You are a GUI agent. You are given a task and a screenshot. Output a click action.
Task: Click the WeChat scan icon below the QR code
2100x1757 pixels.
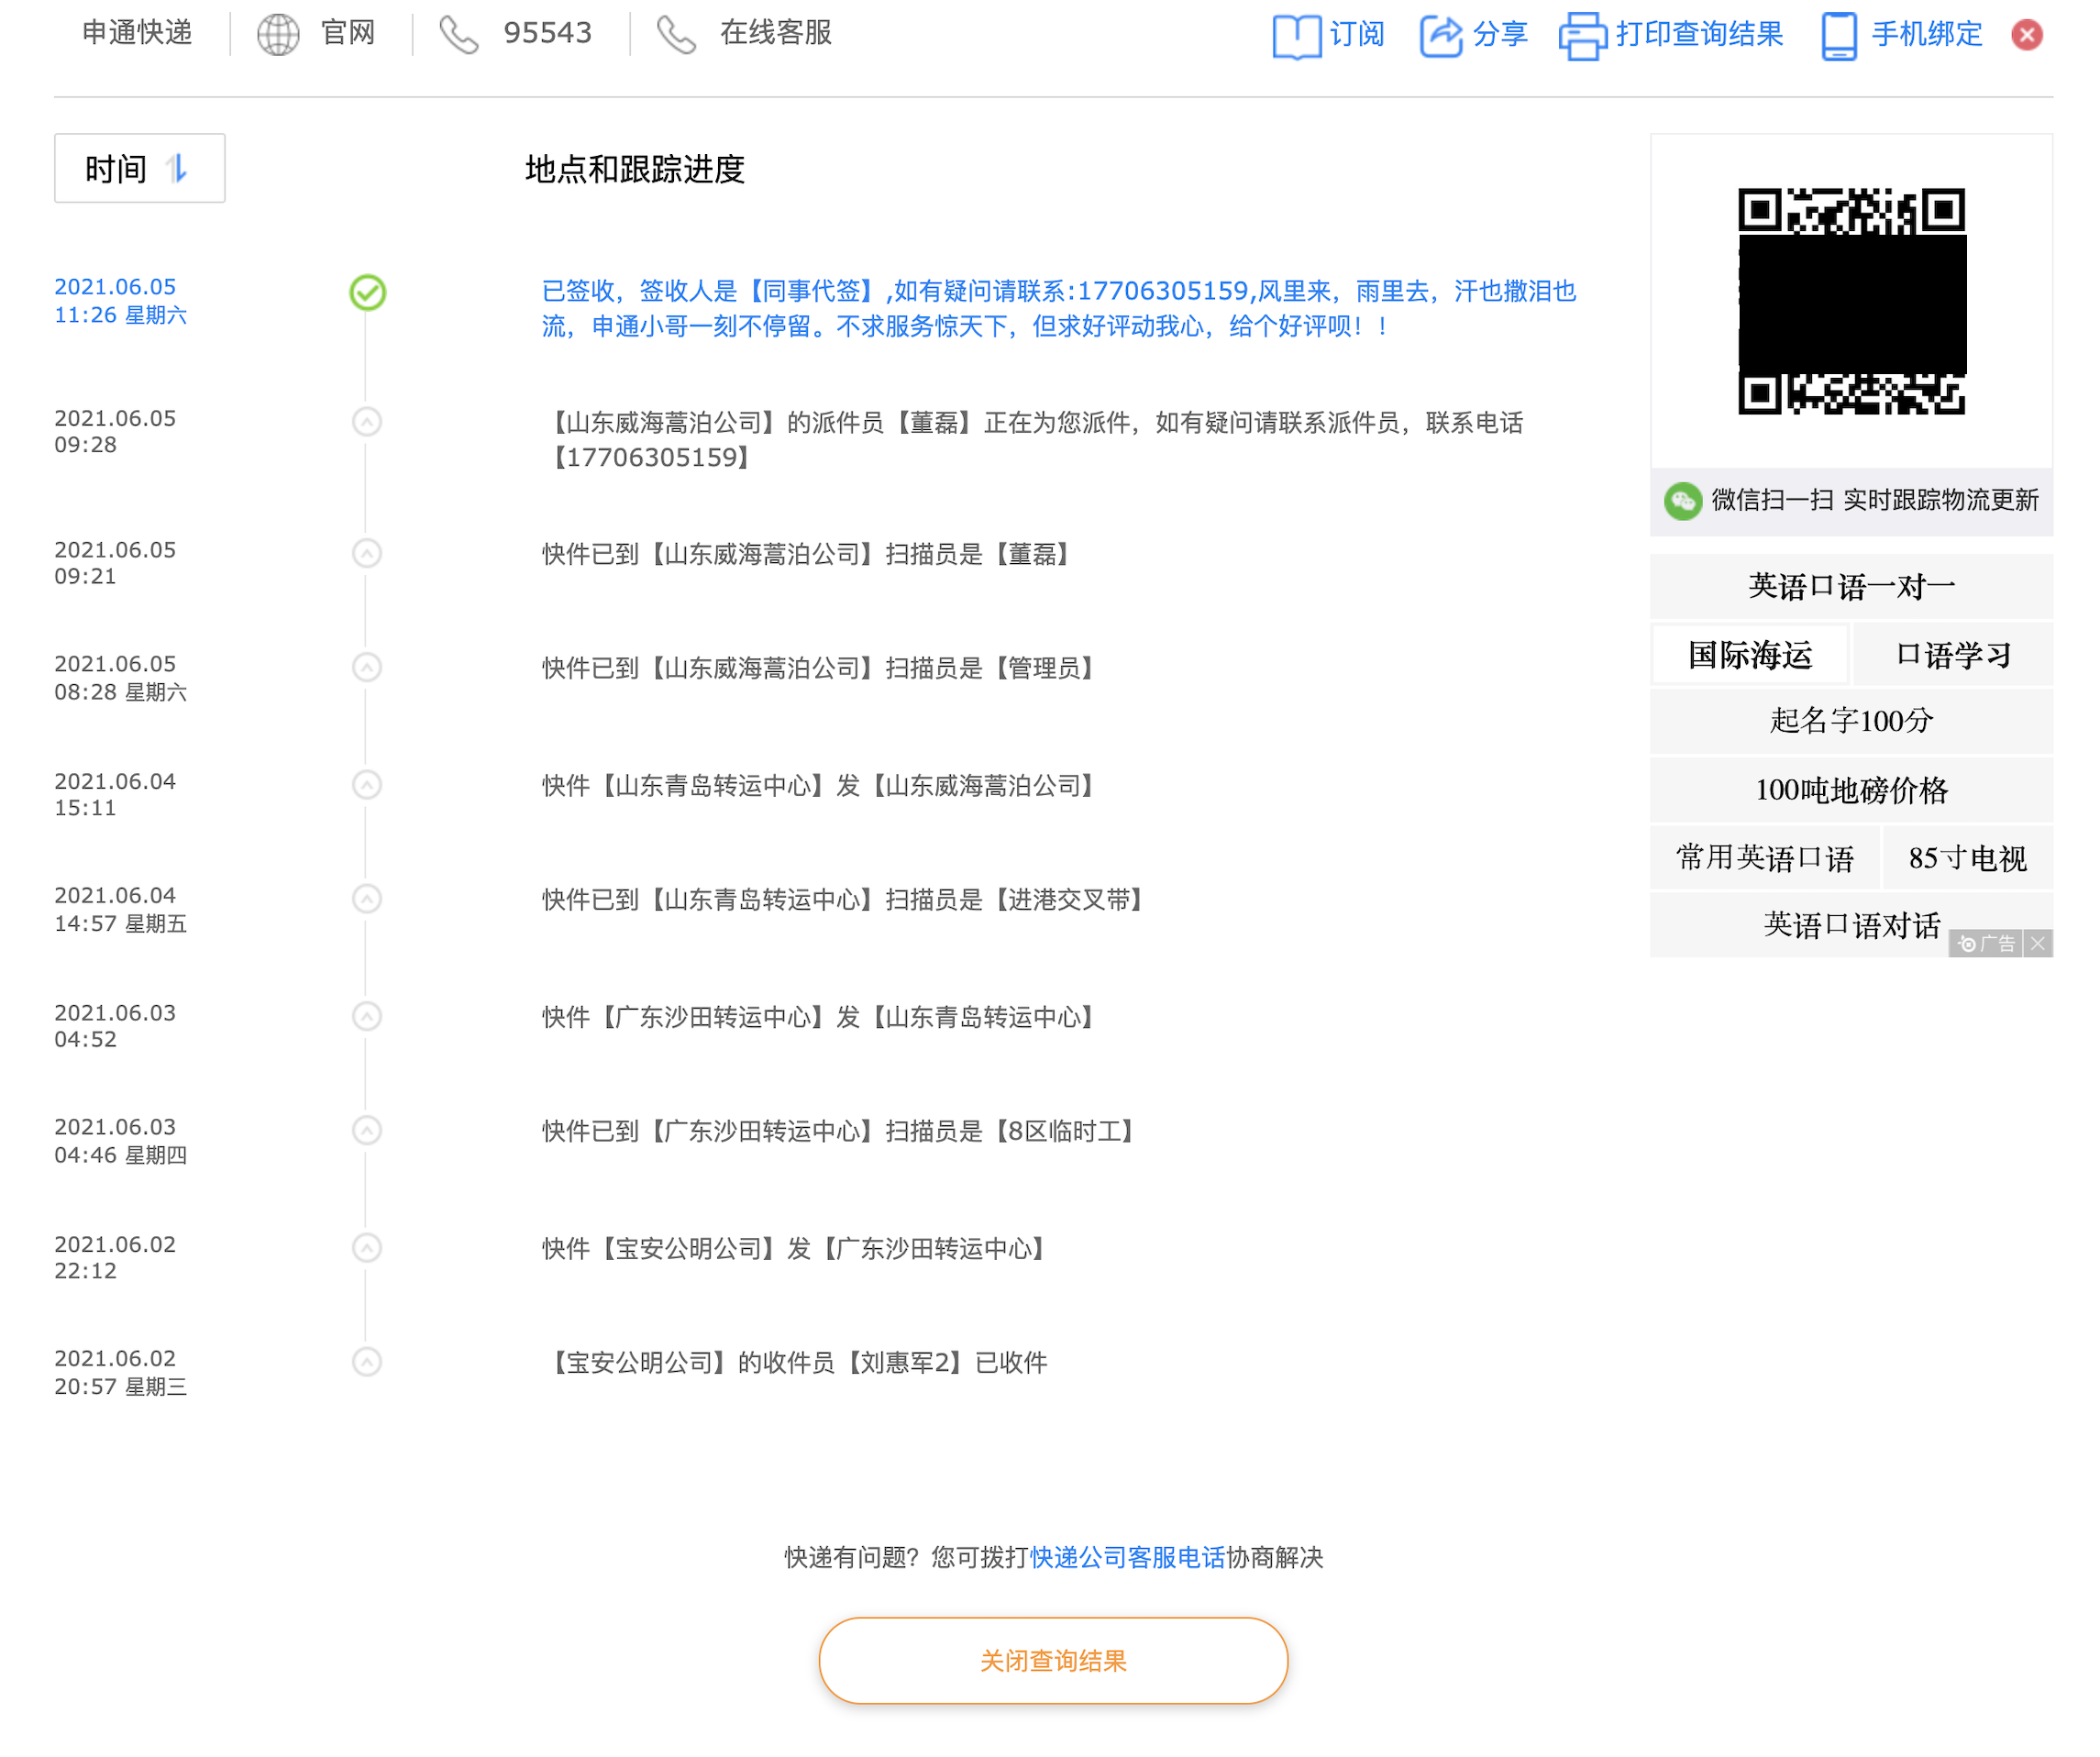[x=1682, y=501]
